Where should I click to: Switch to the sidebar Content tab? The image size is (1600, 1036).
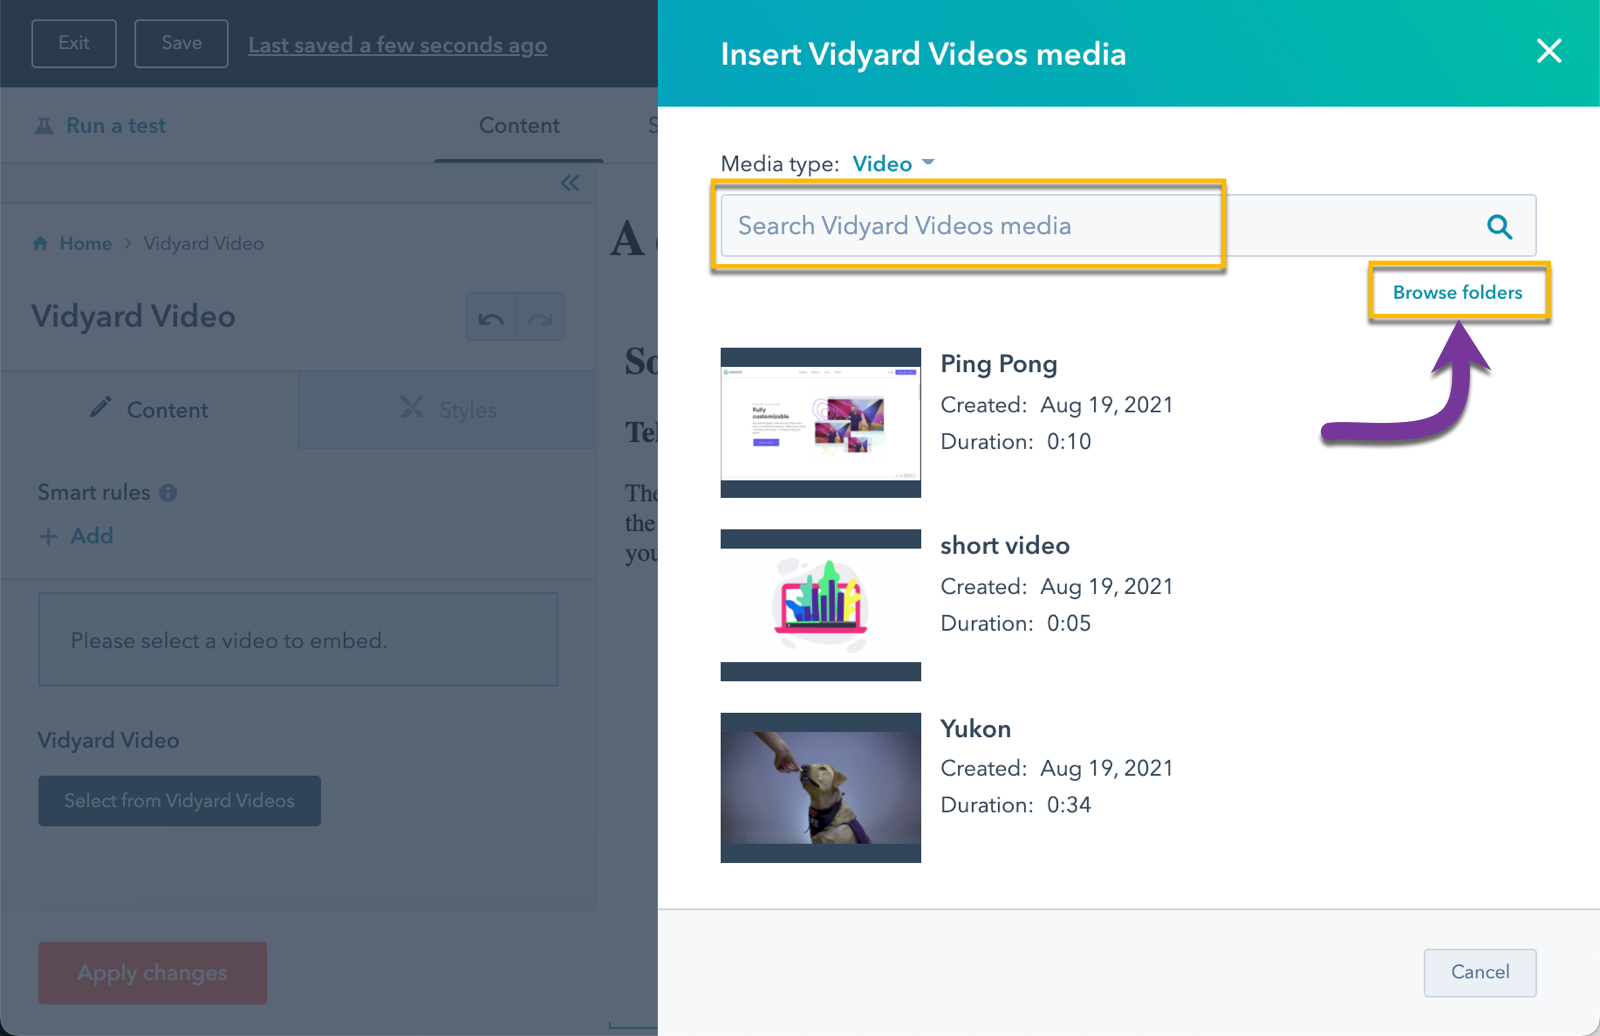coord(150,410)
